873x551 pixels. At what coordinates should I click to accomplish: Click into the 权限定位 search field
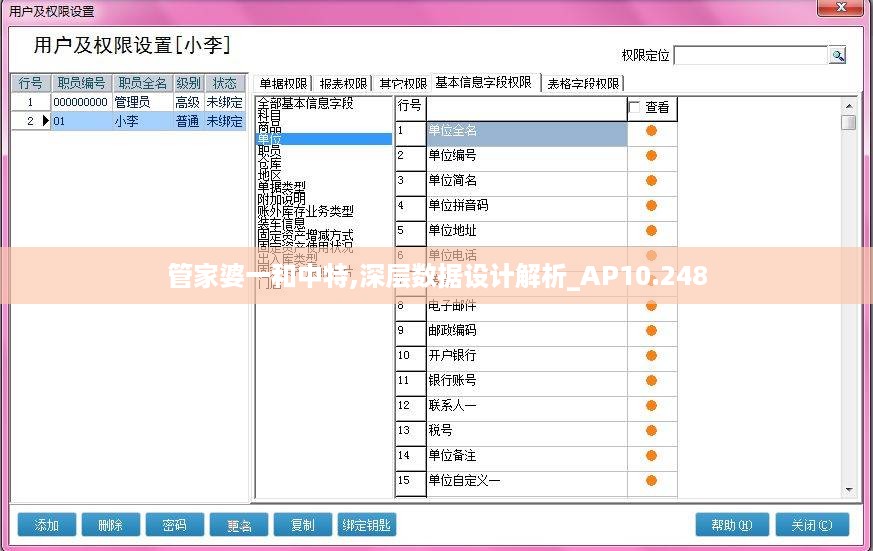click(x=750, y=55)
